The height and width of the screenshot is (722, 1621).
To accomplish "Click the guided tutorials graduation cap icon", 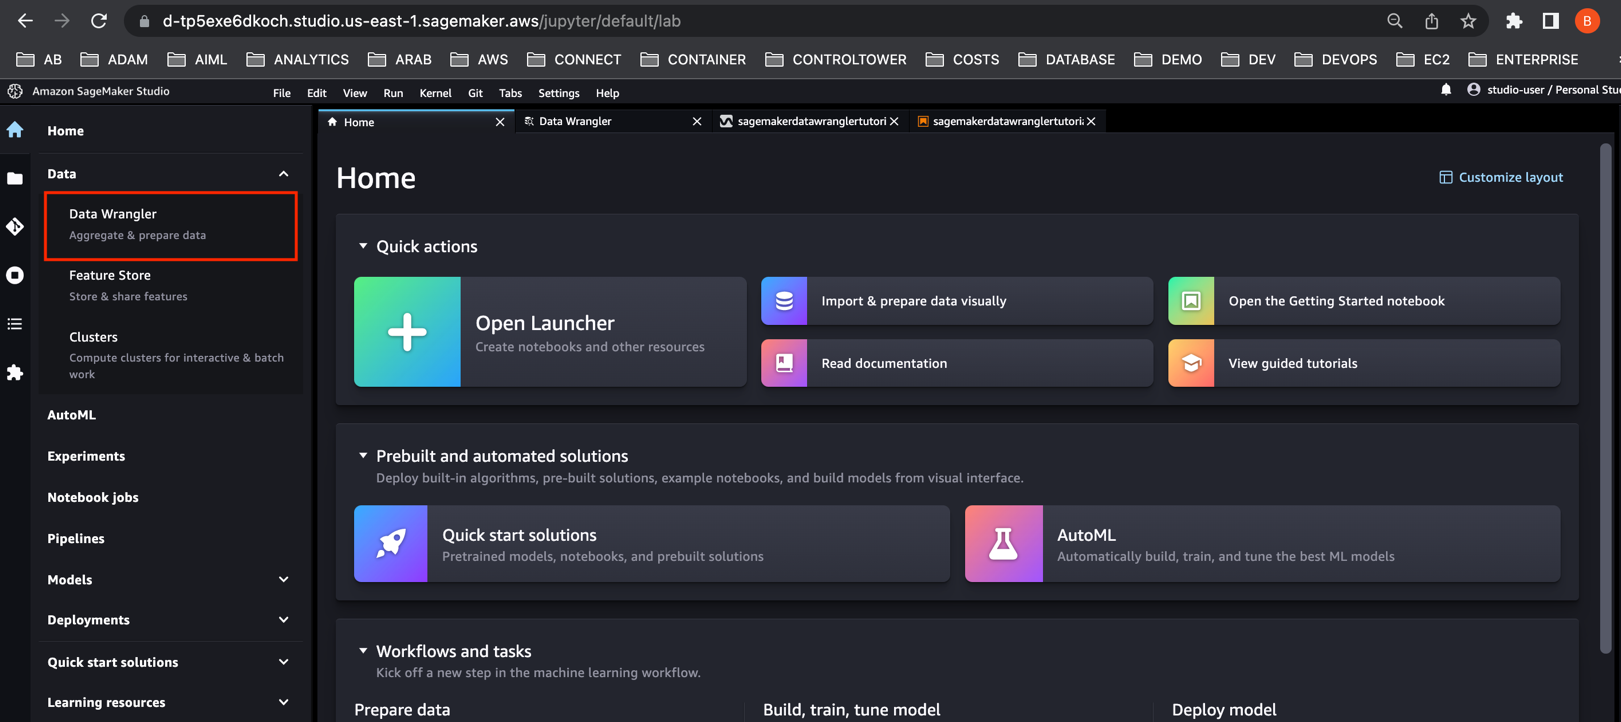I will coord(1191,363).
